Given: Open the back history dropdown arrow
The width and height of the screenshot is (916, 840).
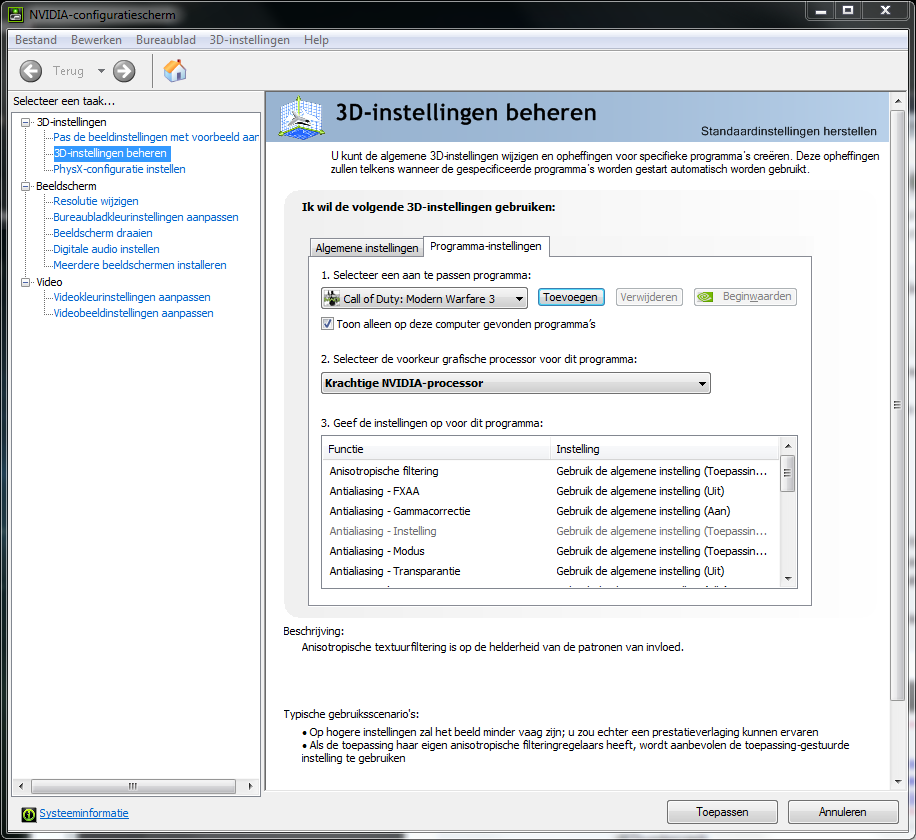Looking at the screenshot, I should (x=101, y=71).
